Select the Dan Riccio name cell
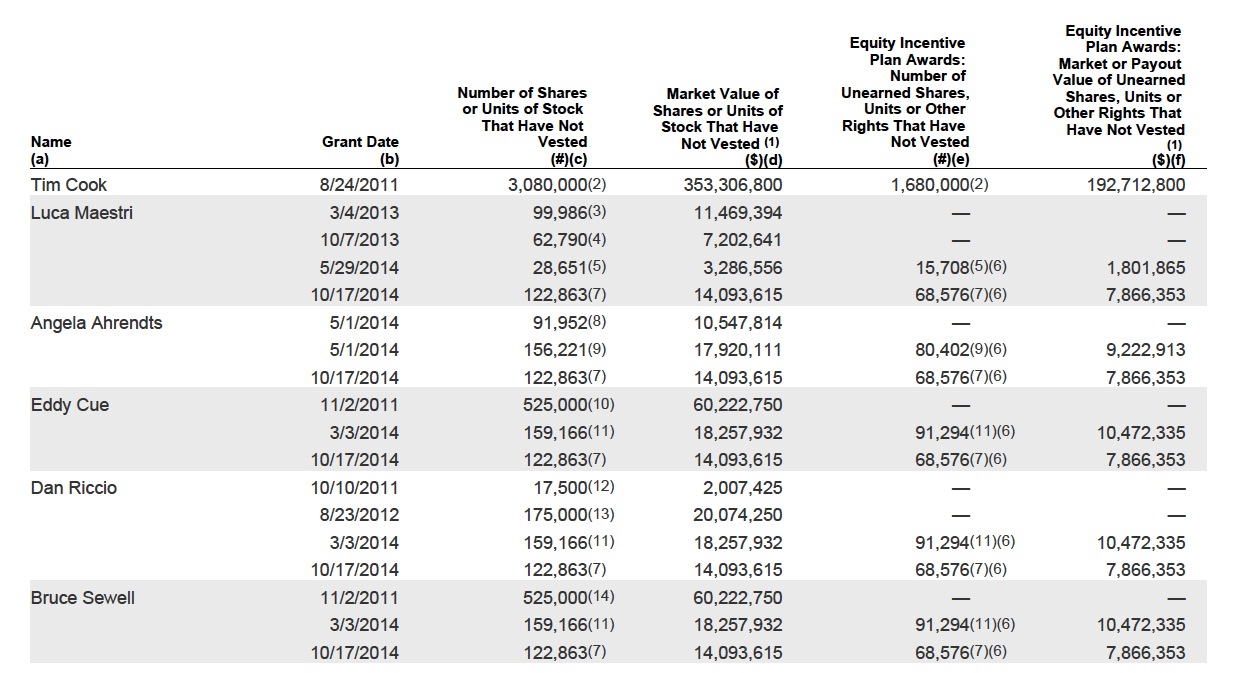 click(74, 487)
